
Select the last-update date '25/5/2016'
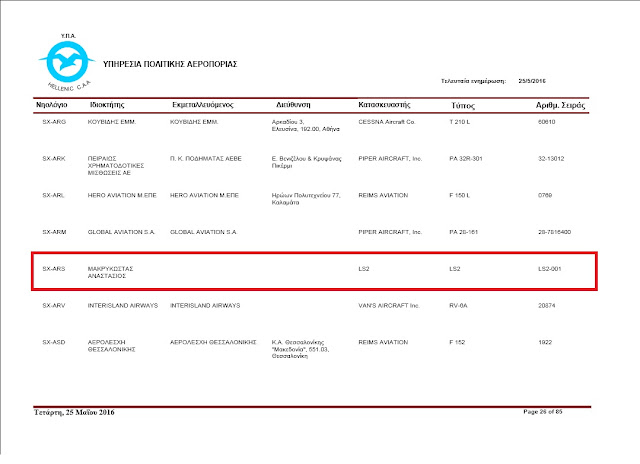point(532,81)
